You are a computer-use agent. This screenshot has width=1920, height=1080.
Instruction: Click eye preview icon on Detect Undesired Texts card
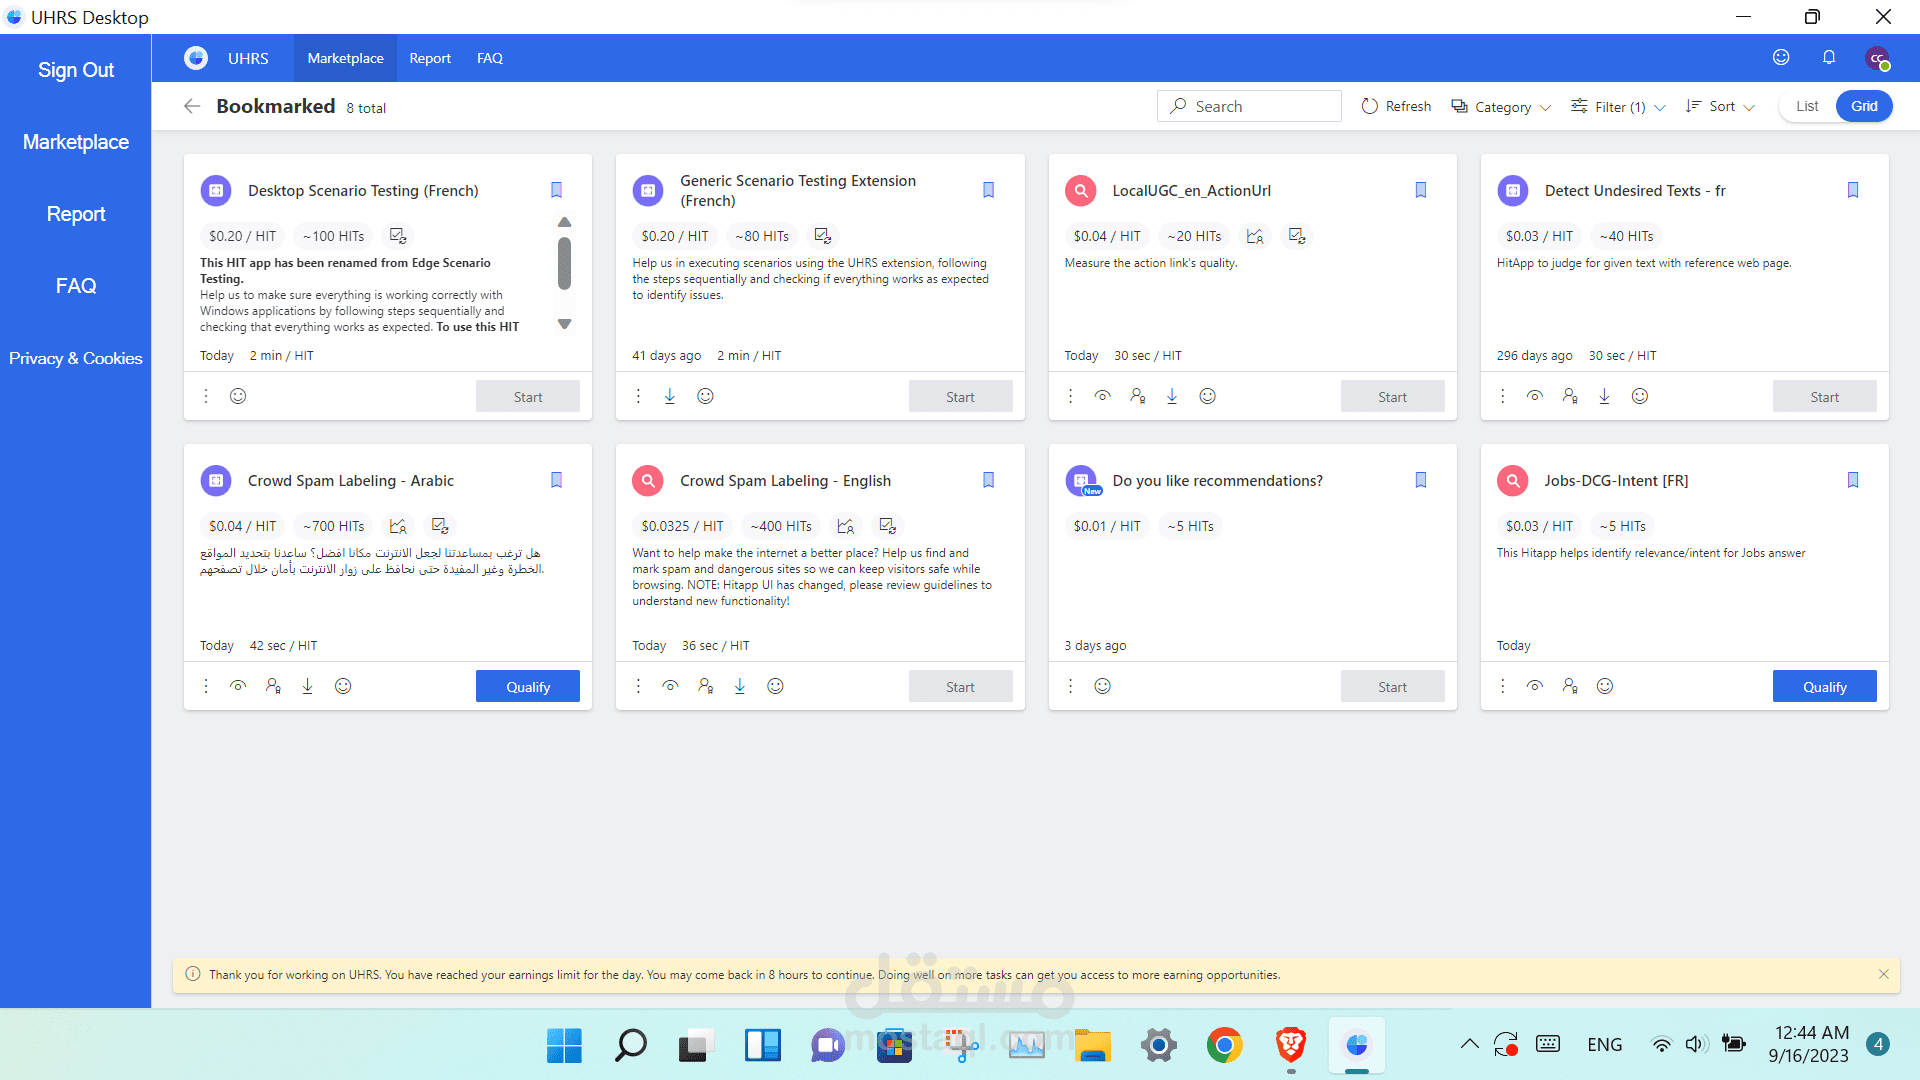point(1534,396)
